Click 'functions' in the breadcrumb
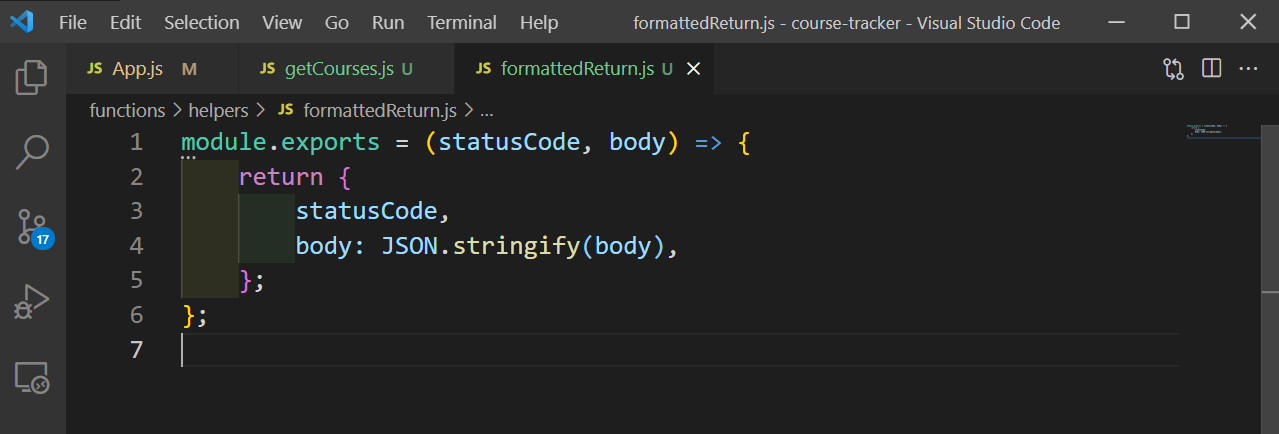Screen dimensions: 1279x434 127,110
